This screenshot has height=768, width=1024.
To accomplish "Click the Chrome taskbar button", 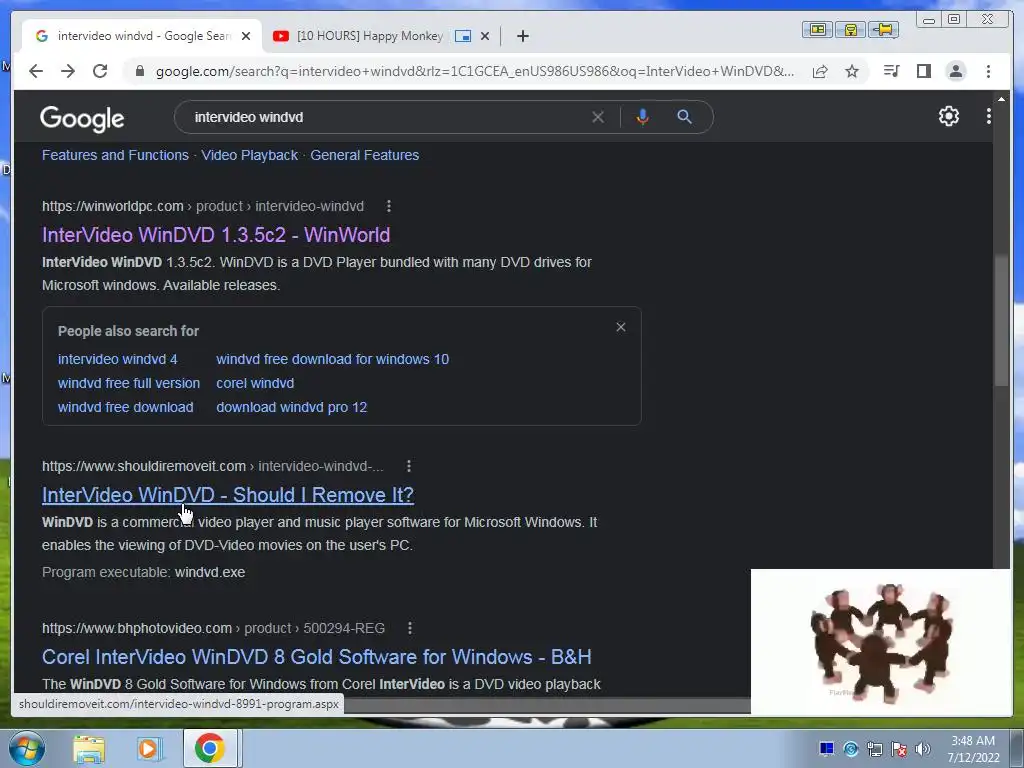I will tap(209, 748).
